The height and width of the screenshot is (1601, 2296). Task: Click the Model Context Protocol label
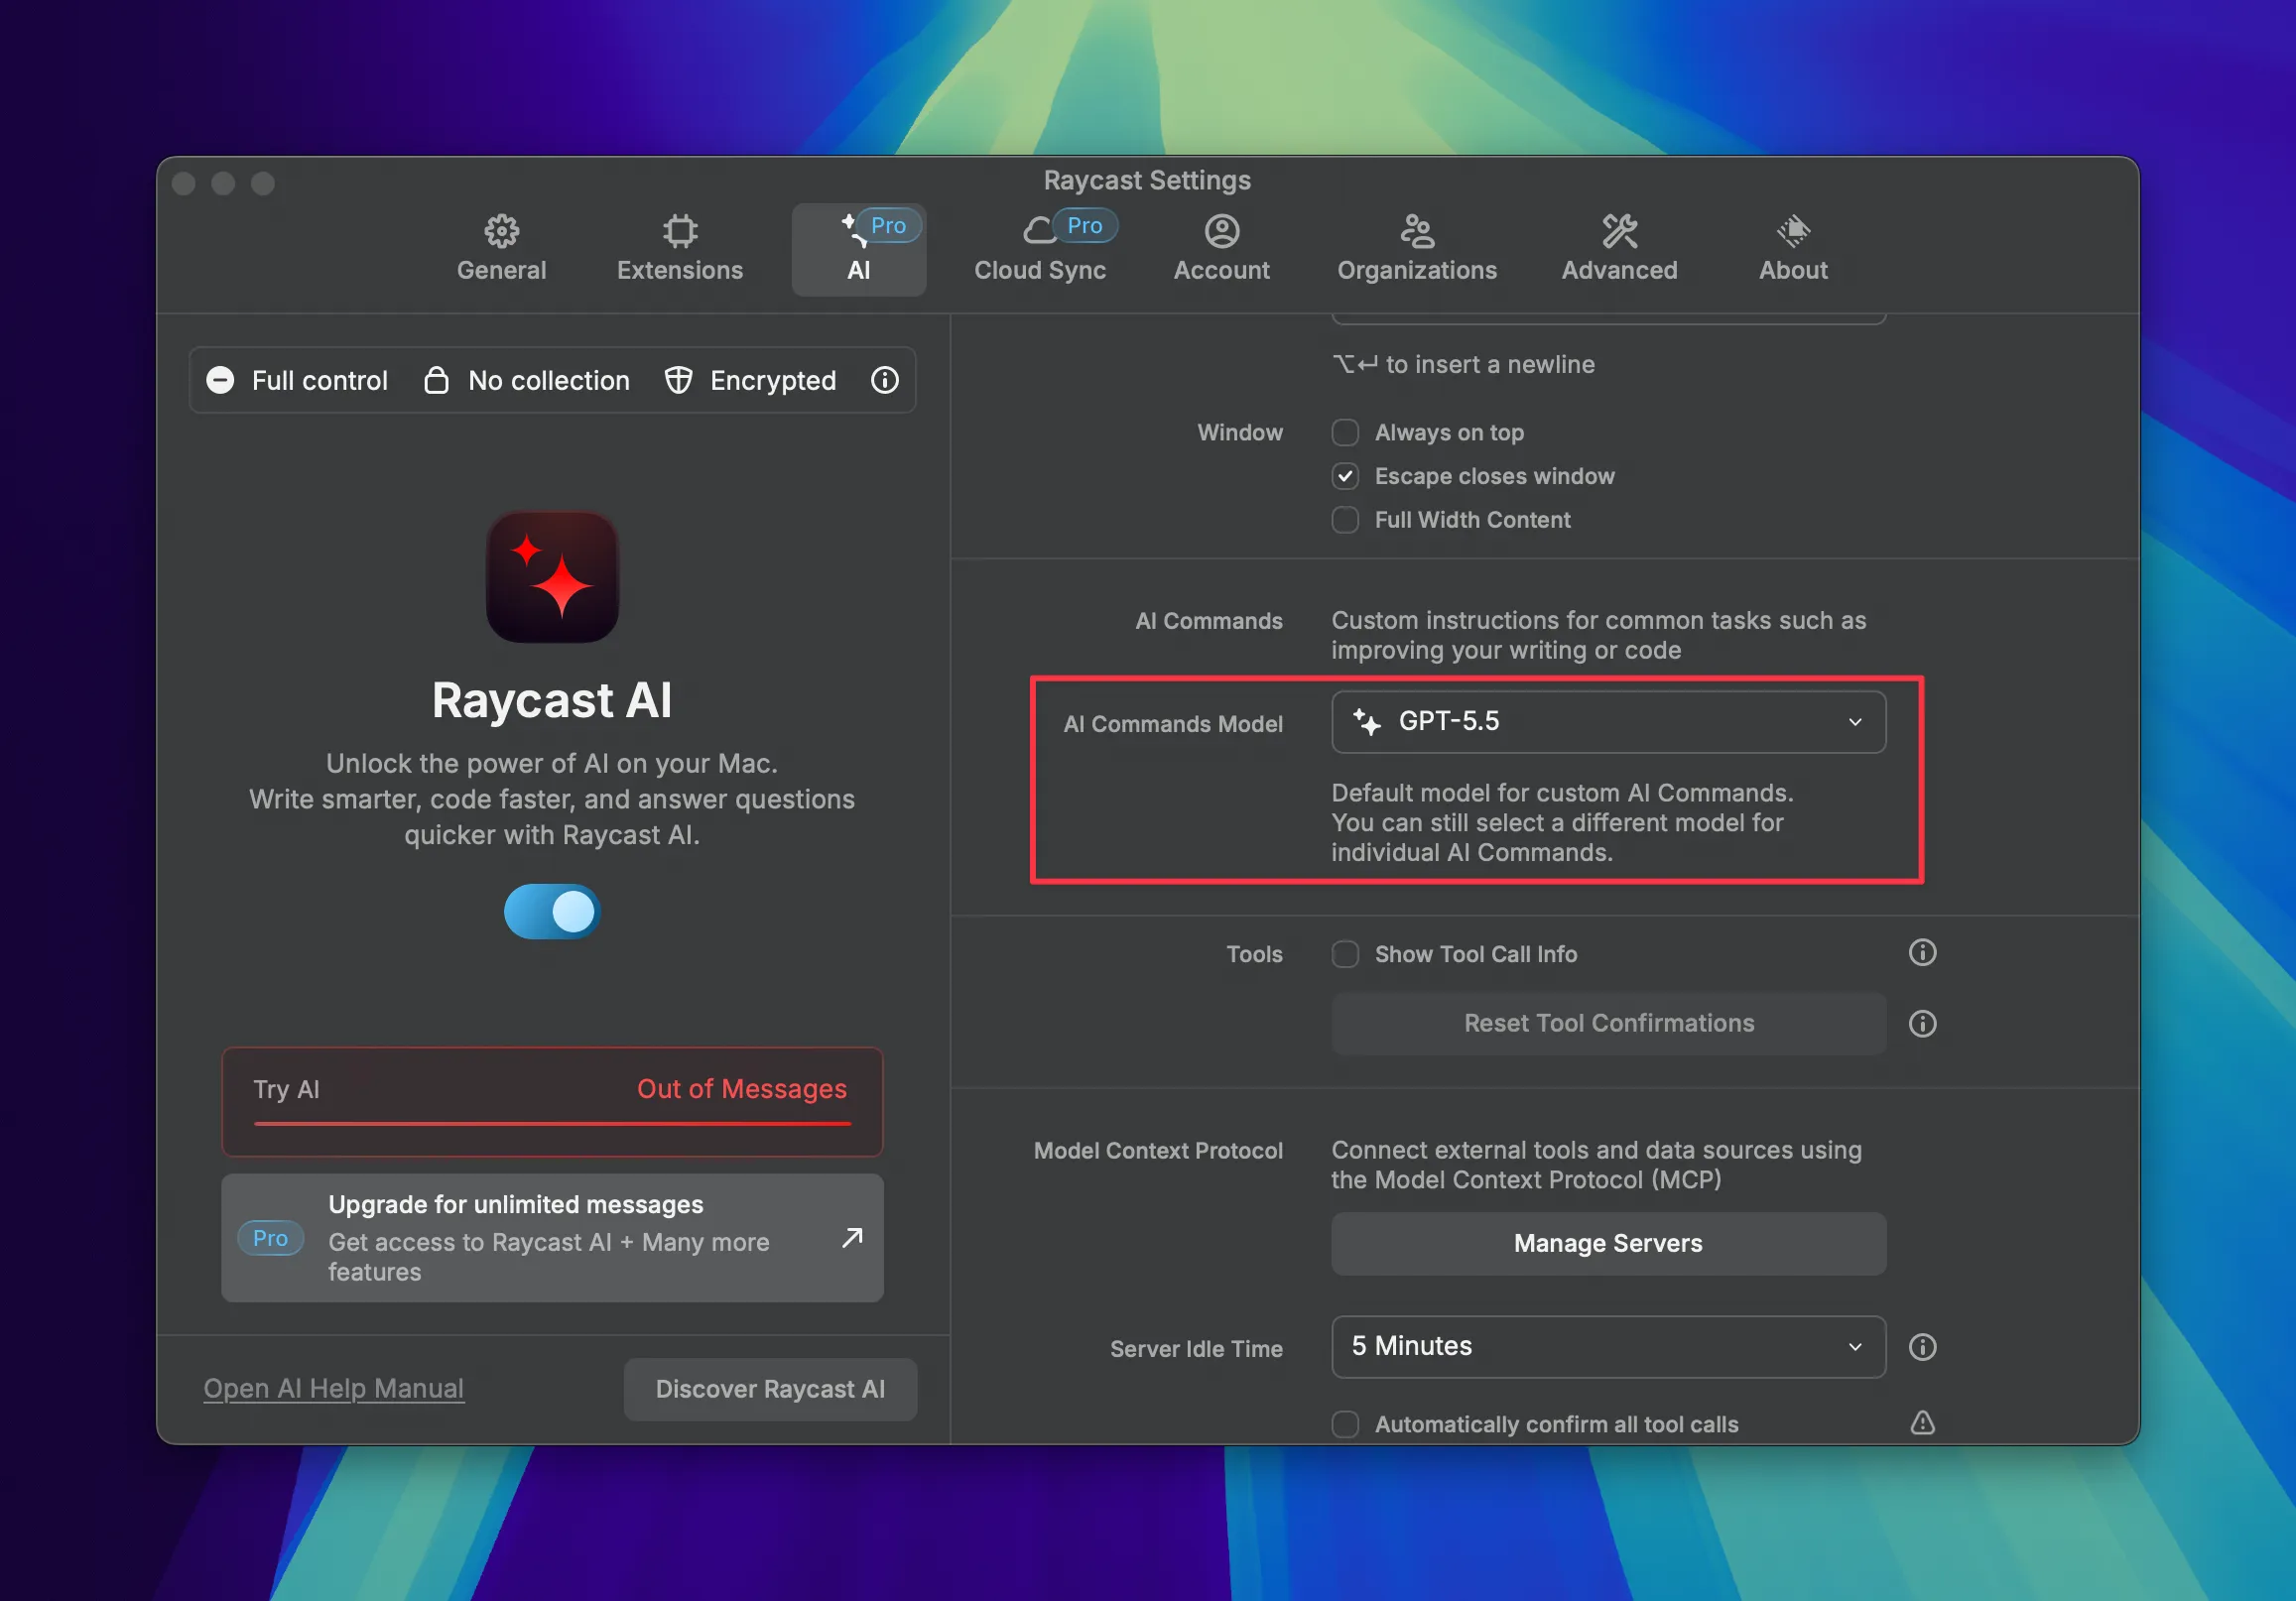point(1158,1150)
